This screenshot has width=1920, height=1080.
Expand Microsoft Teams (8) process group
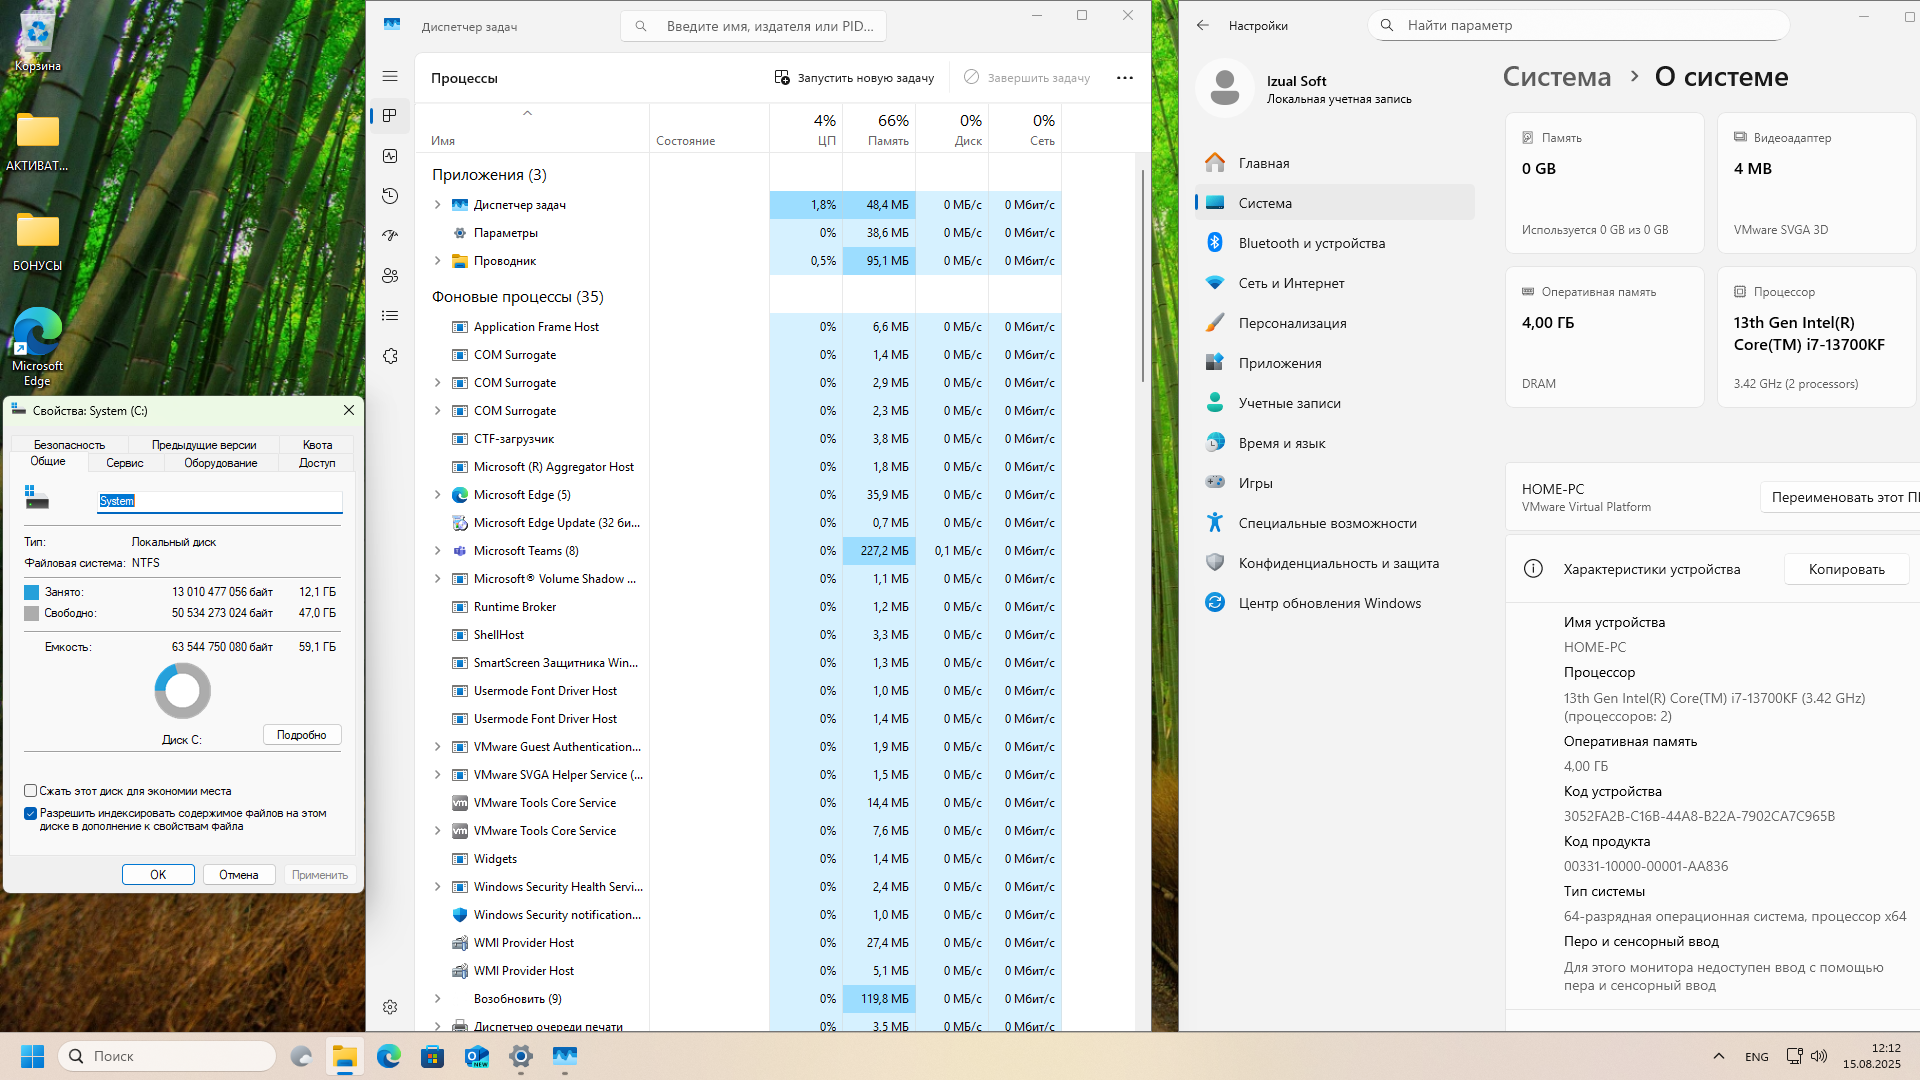(437, 551)
